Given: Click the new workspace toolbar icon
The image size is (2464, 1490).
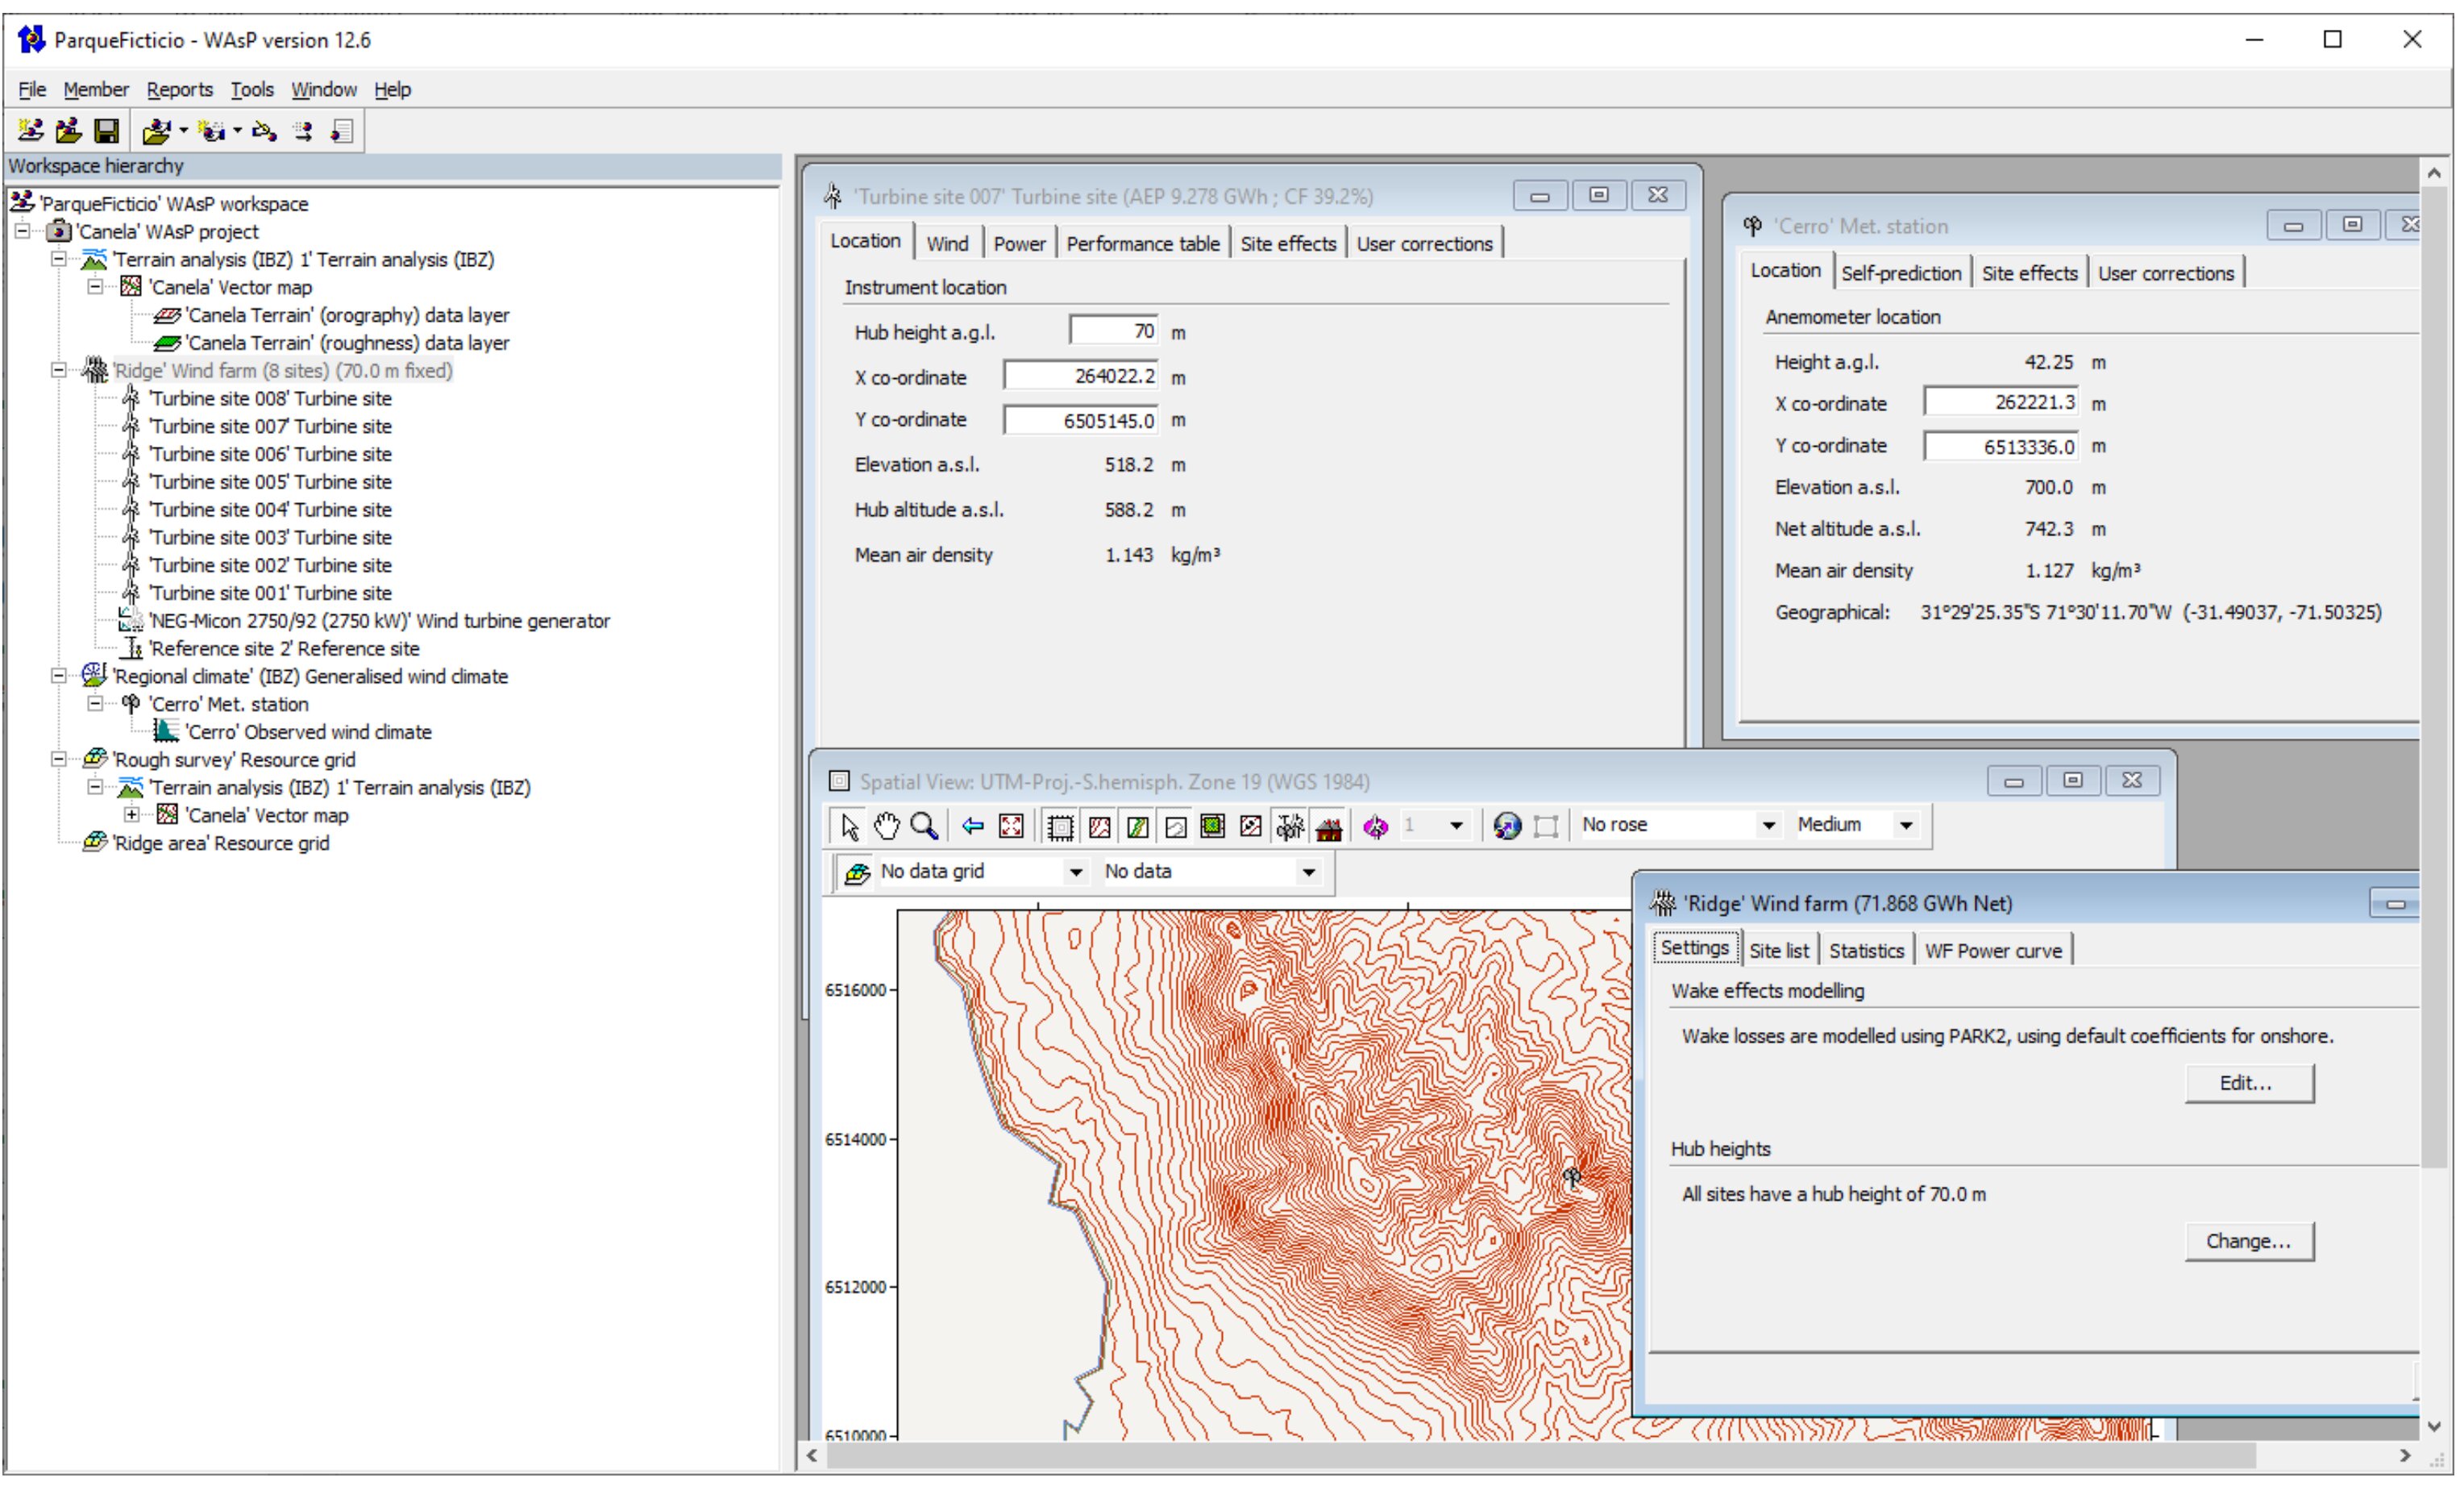Looking at the screenshot, I should click(30, 131).
